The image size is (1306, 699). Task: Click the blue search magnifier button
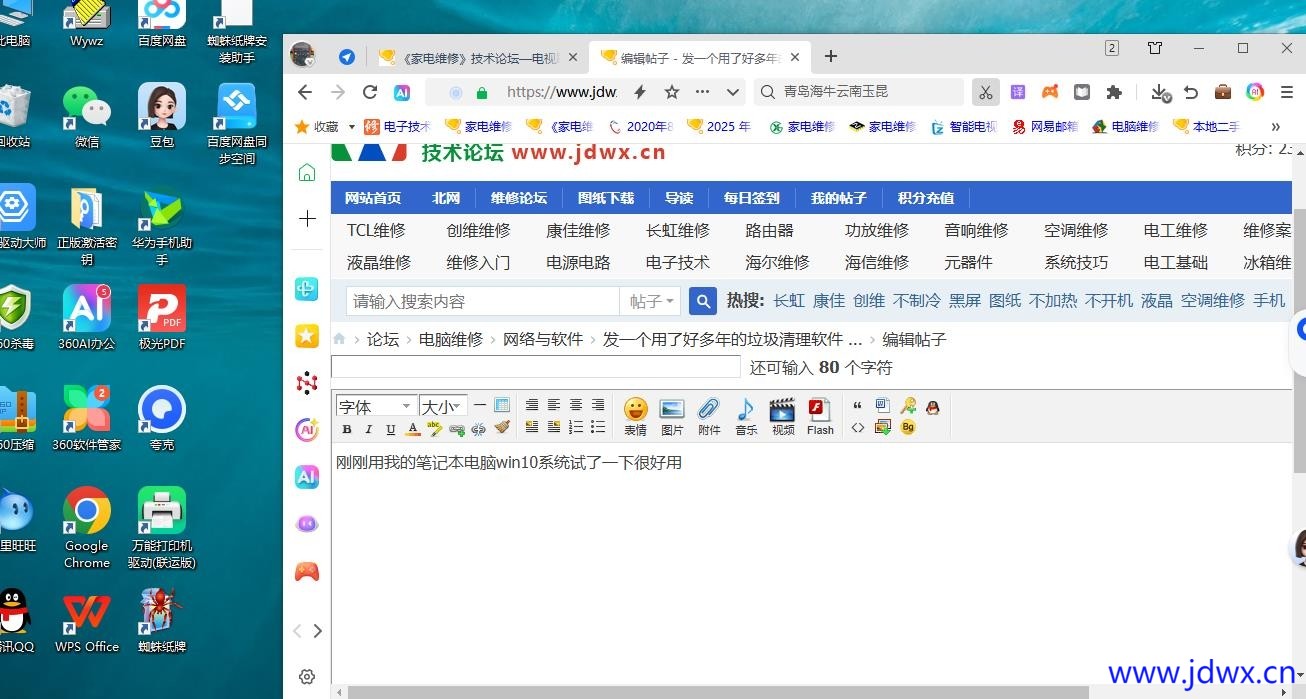pyautogui.click(x=703, y=301)
